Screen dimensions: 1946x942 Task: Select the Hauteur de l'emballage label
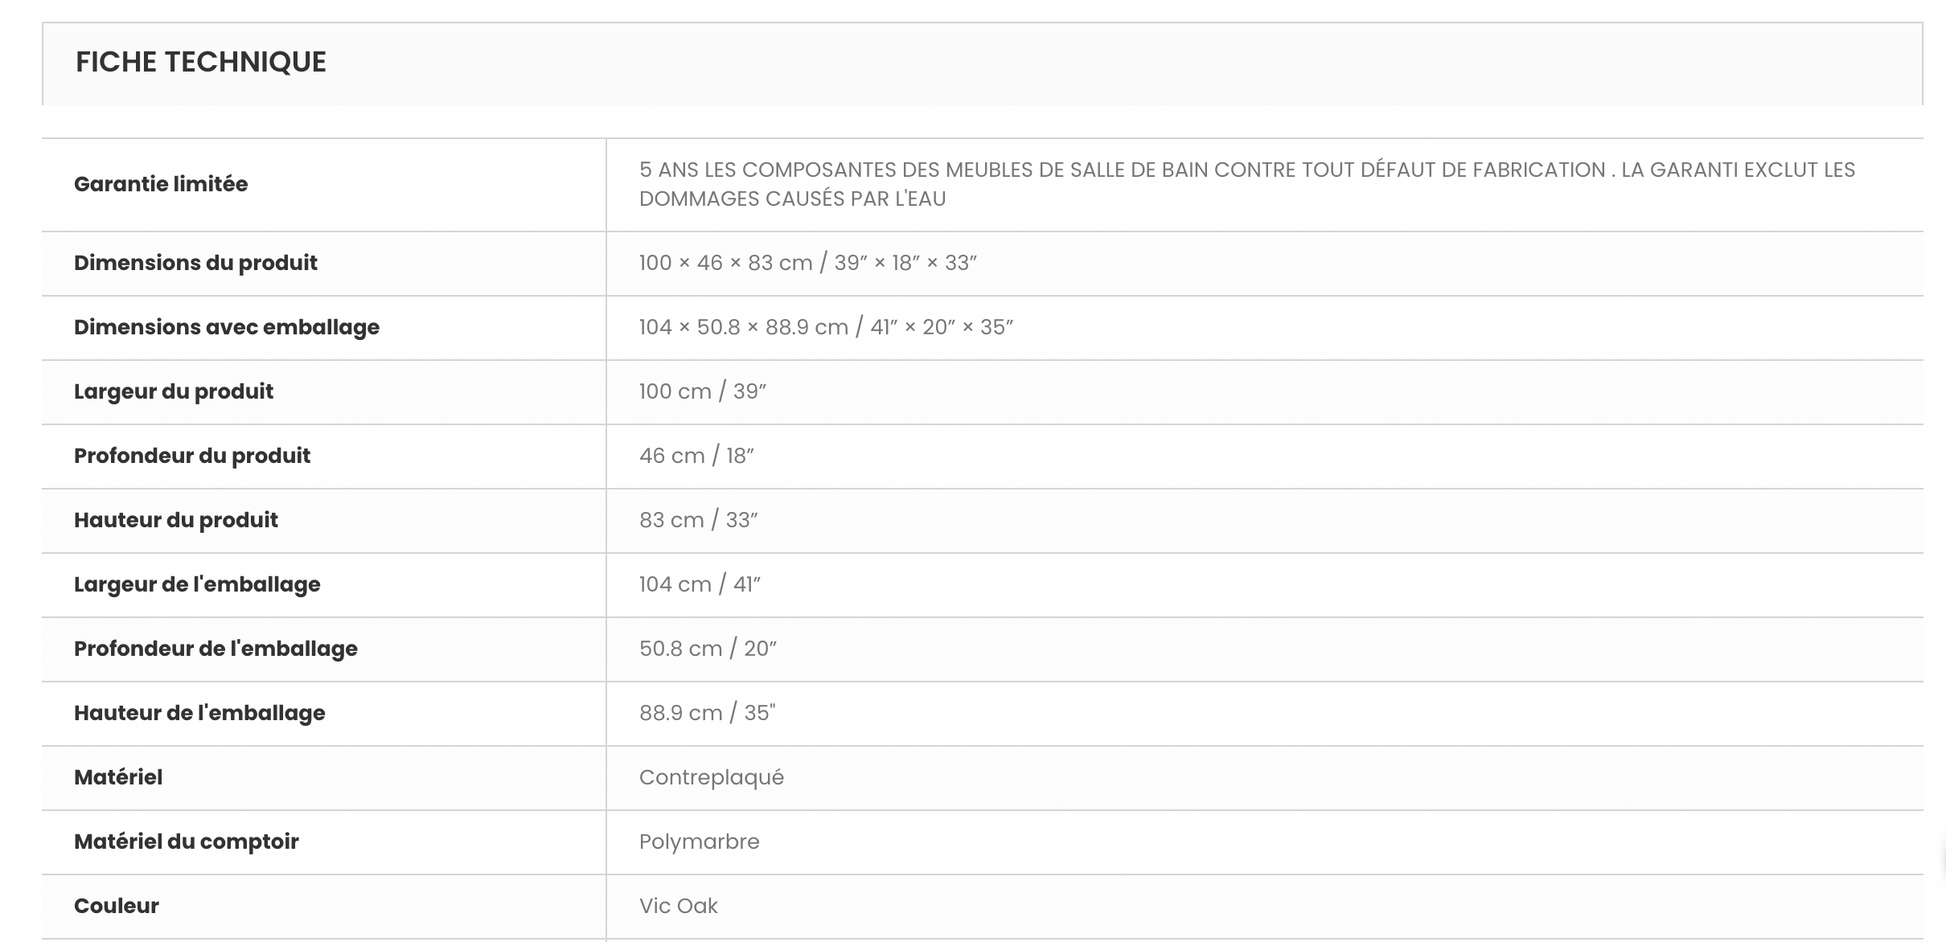[200, 713]
